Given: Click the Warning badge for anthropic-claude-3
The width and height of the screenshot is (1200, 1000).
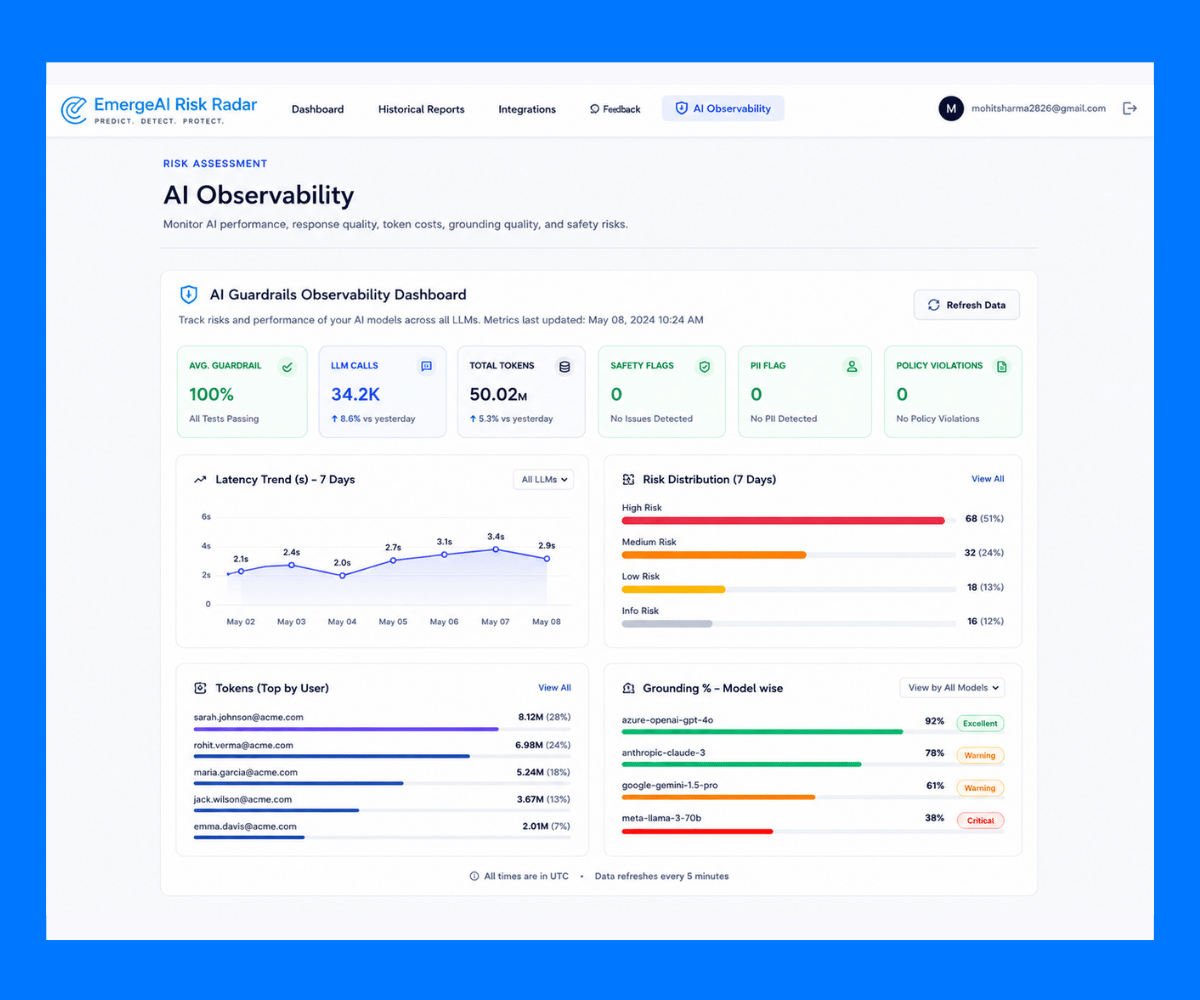Looking at the screenshot, I should tap(980, 756).
